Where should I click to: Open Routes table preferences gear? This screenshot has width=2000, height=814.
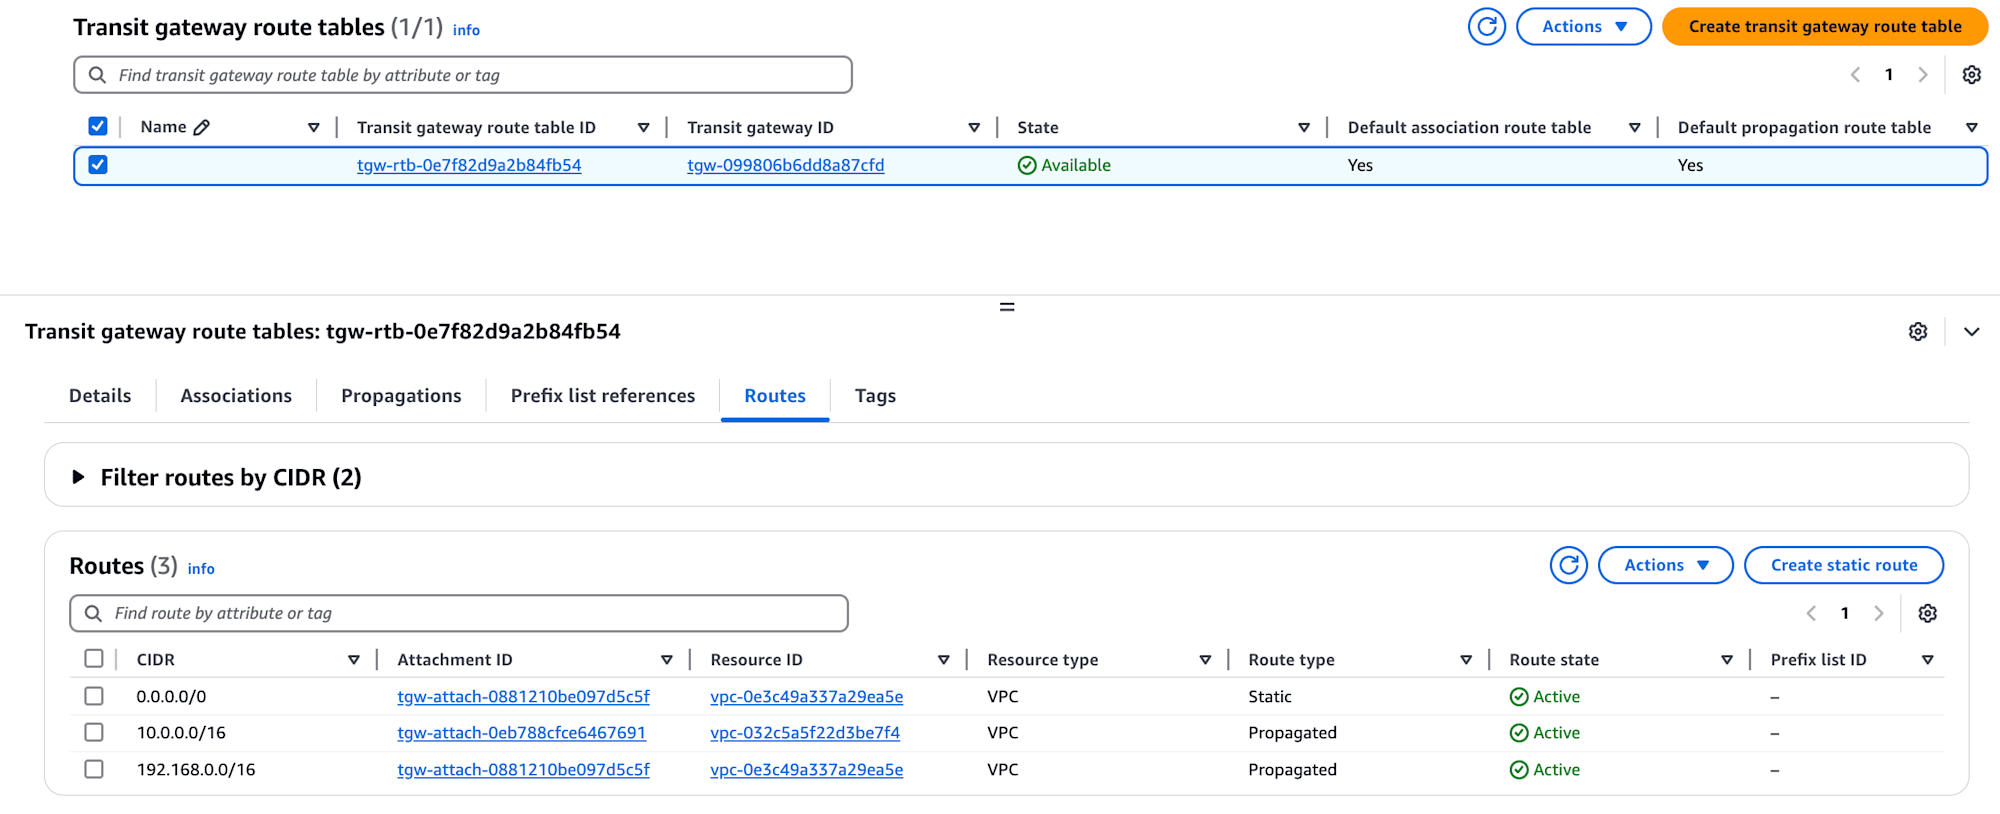(x=1928, y=613)
